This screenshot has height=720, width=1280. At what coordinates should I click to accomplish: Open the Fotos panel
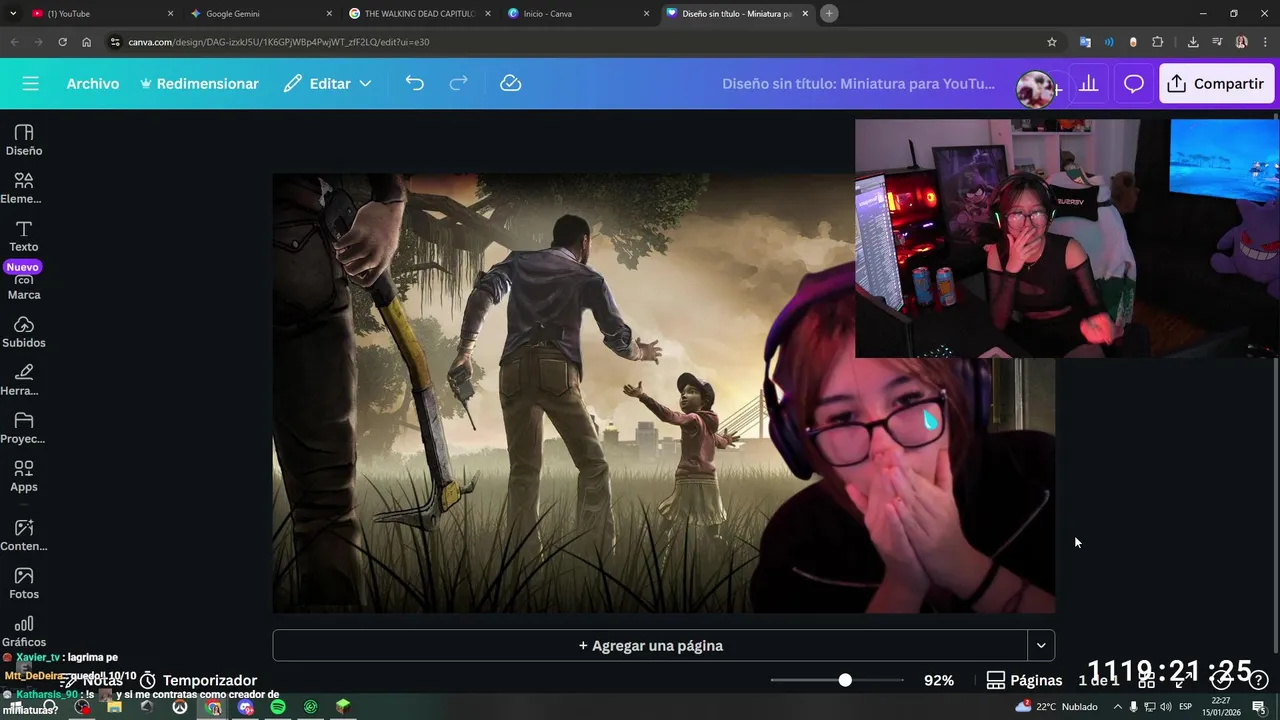coord(24,583)
